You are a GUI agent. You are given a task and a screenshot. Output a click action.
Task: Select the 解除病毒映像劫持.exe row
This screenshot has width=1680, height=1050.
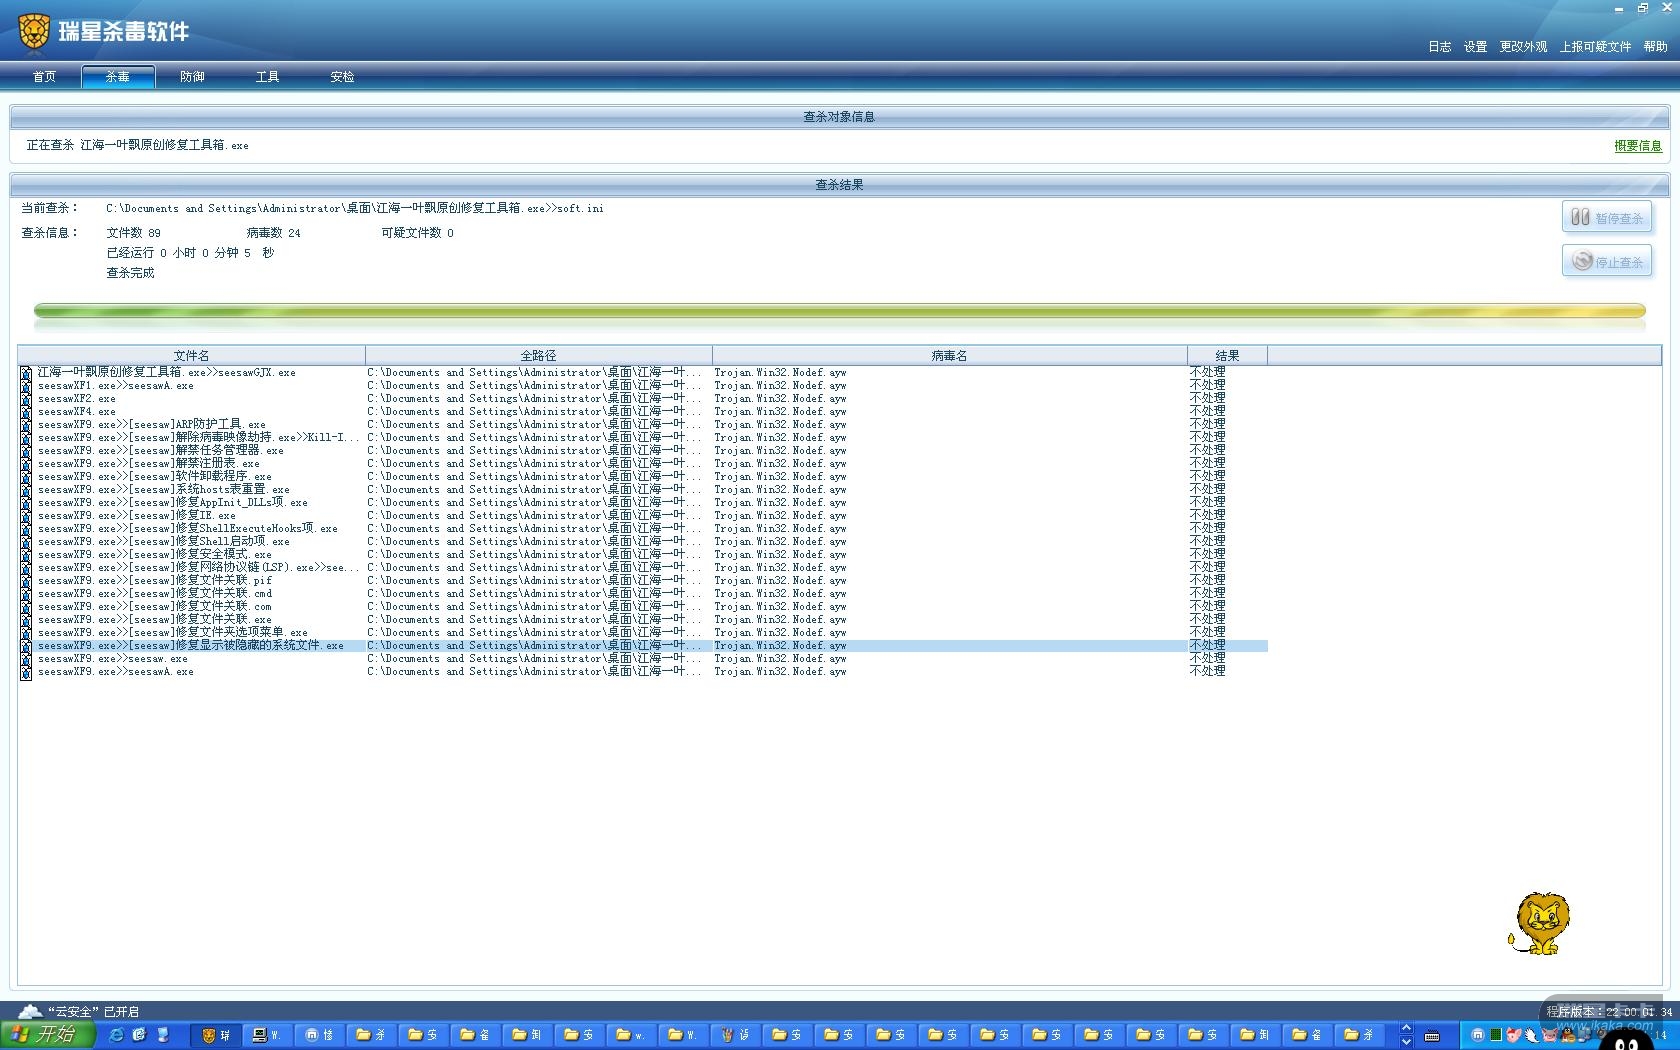point(643,437)
